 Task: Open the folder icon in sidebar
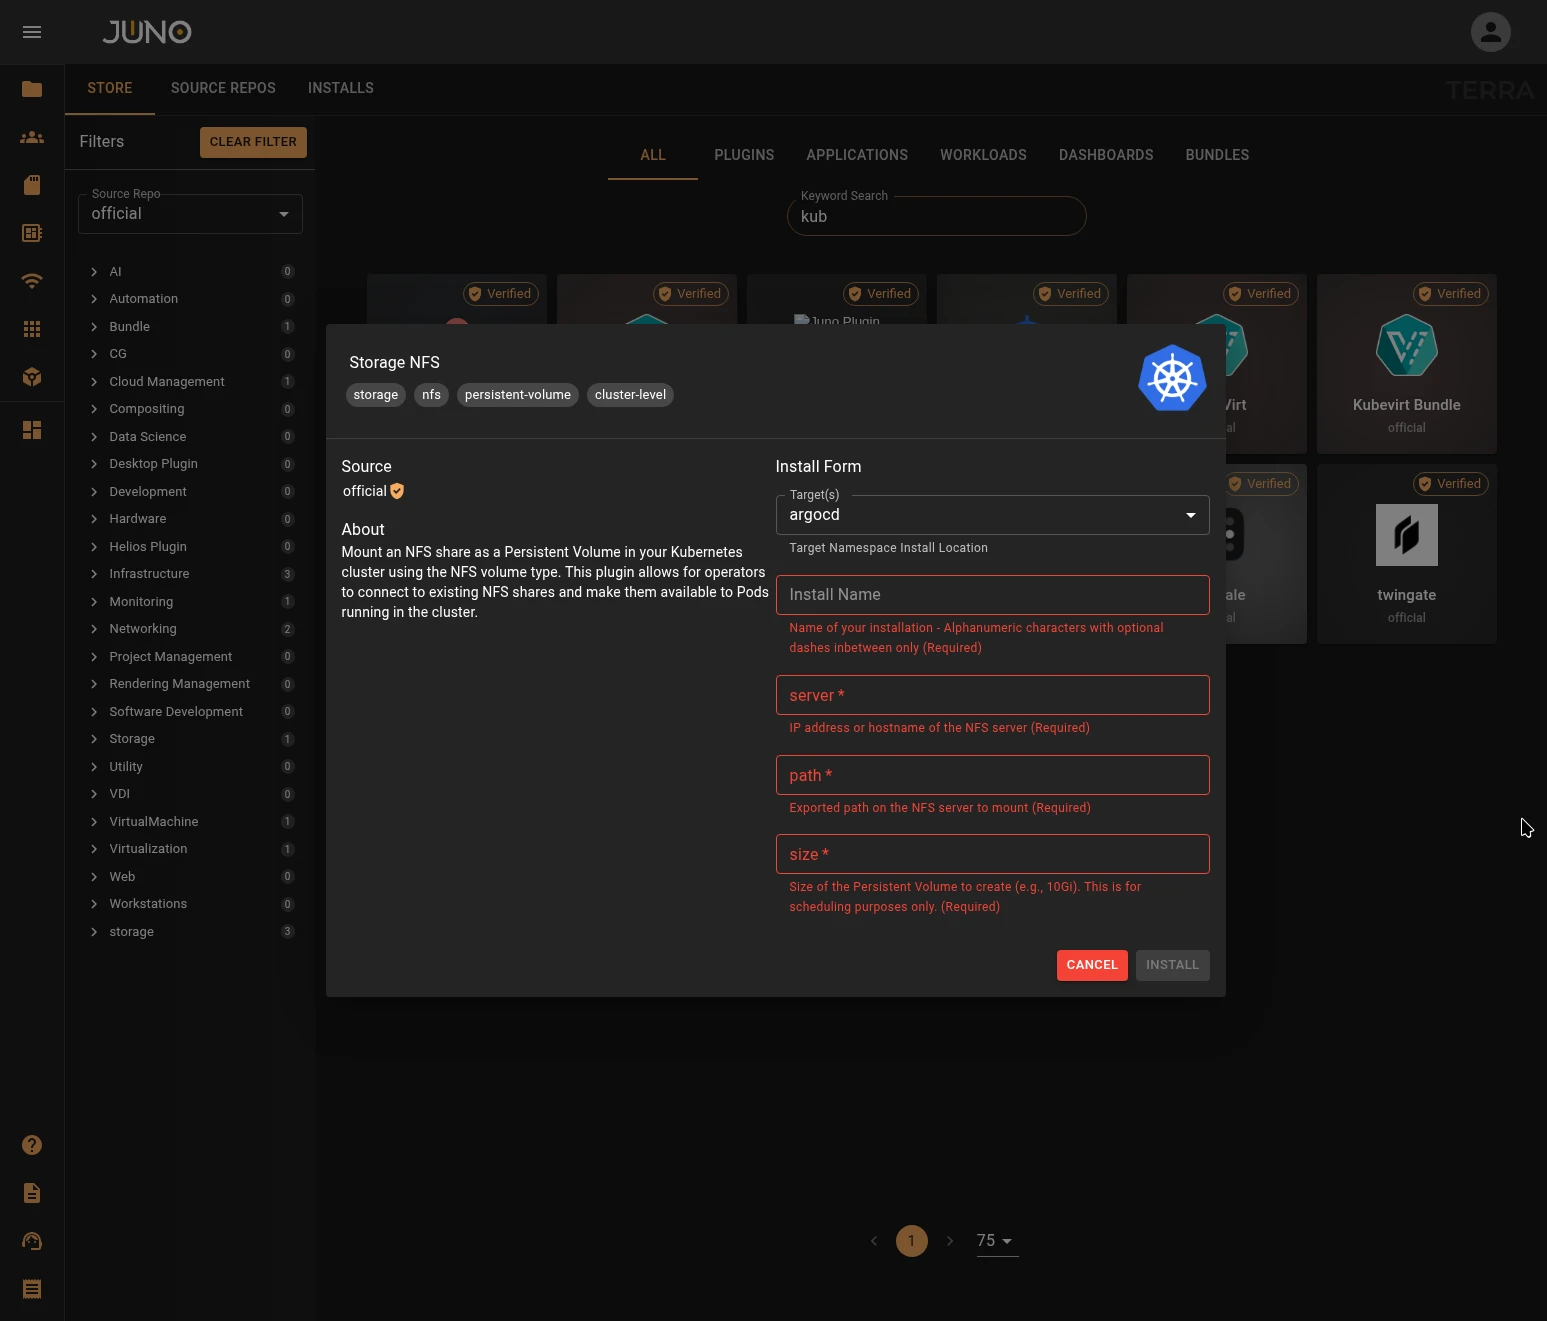click(x=32, y=89)
